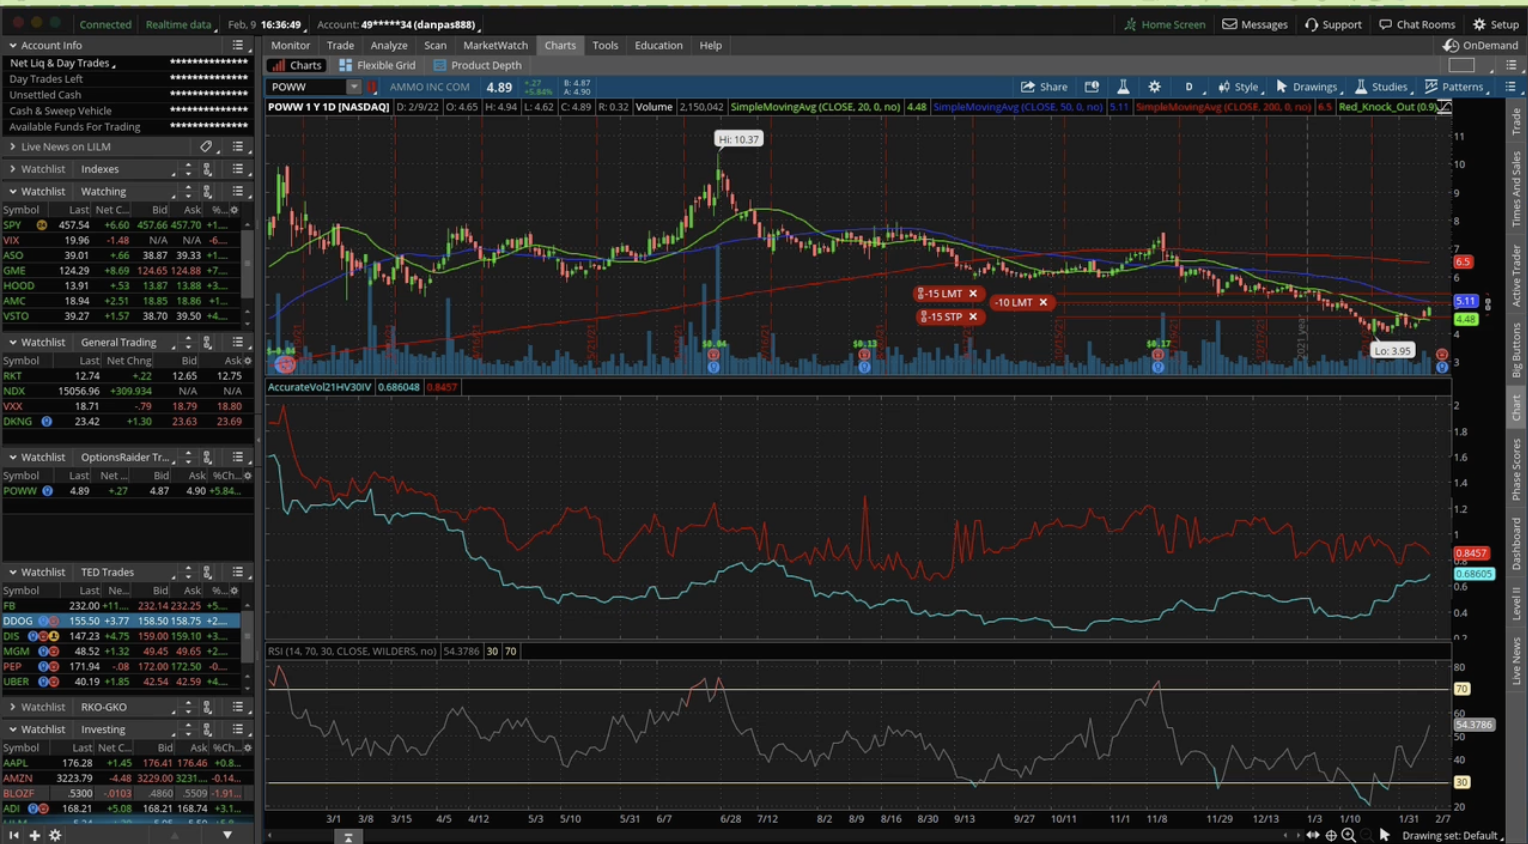Click the chart snapshot icon beside Share

(1092, 87)
